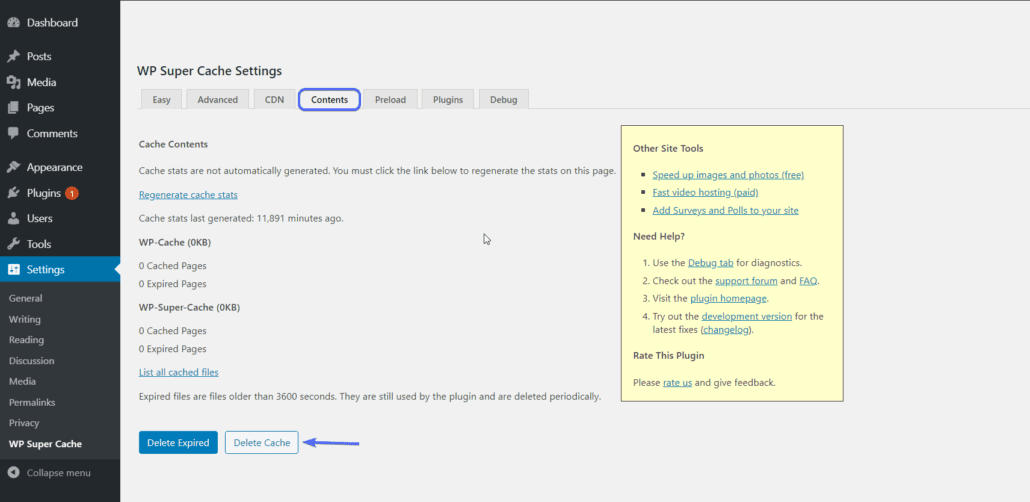
Task: Click the Media library icon
Action: [13, 82]
